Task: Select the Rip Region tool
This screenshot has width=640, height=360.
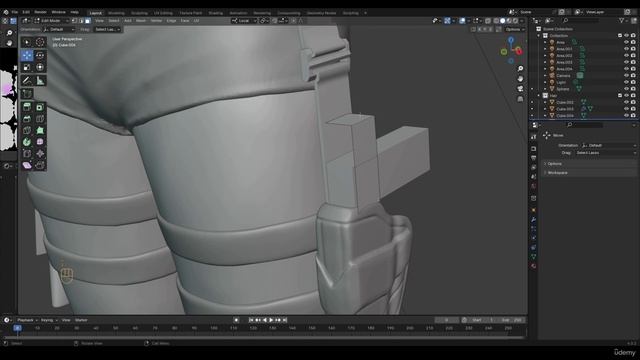Action: tap(40, 165)
